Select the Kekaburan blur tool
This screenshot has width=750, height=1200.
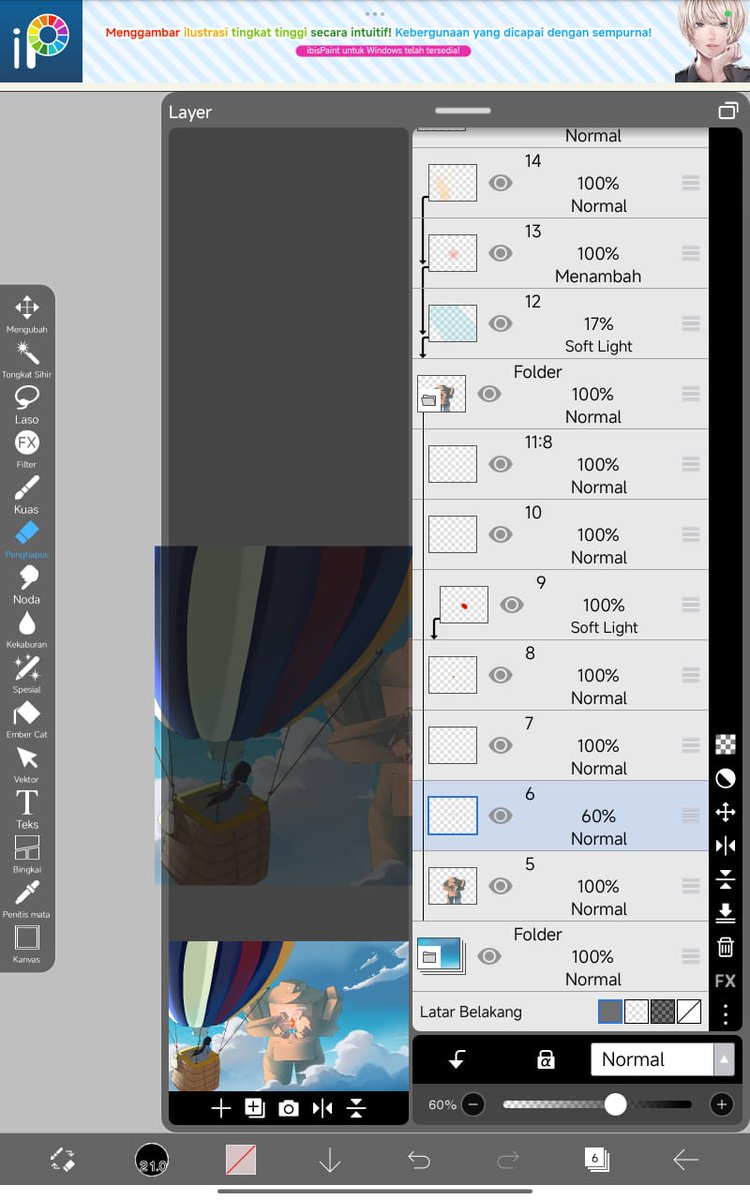tap(27, 629)
